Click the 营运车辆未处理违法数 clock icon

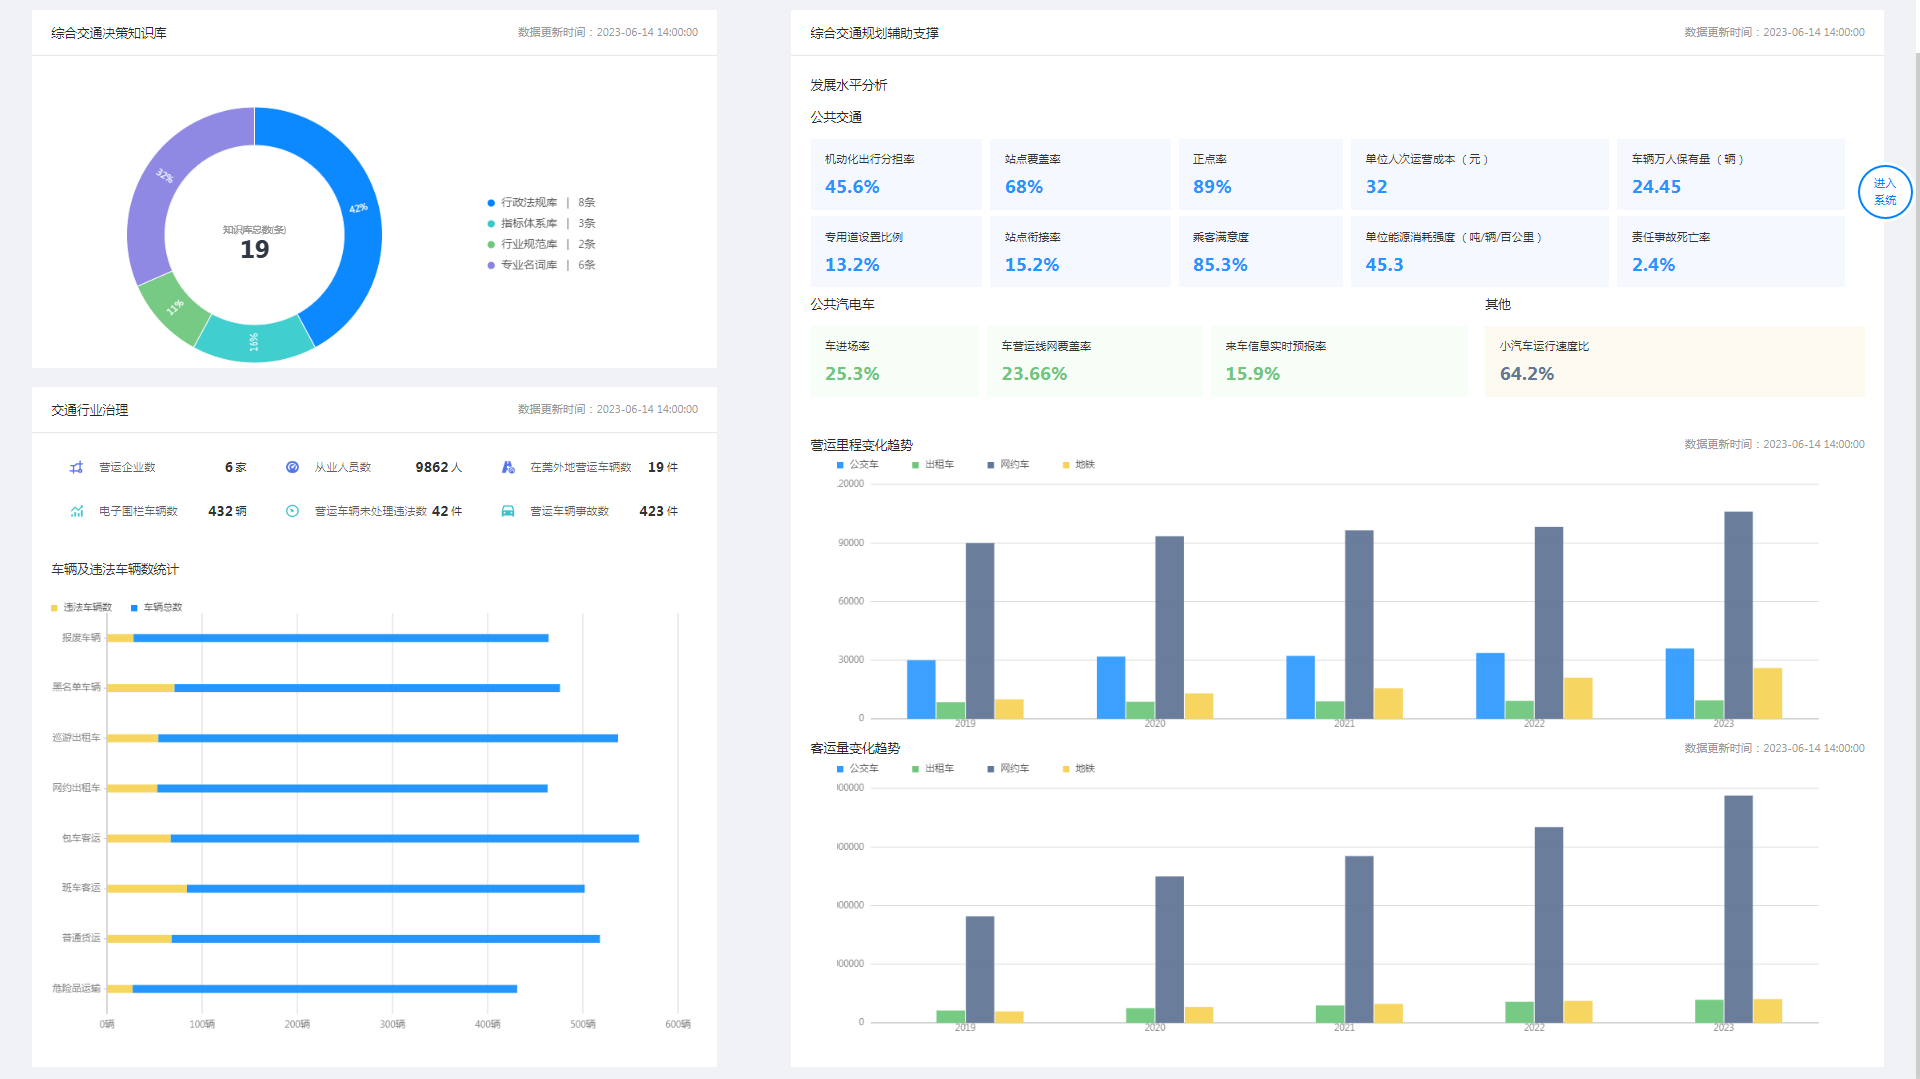pos(292,511)
